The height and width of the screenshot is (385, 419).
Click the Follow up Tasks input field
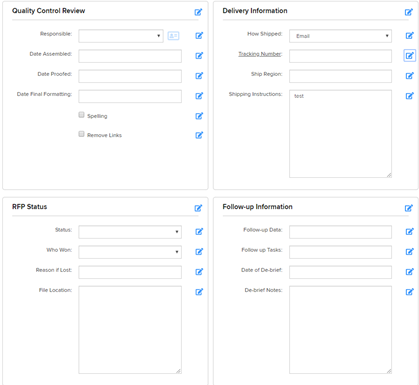[x=340, y=252]
